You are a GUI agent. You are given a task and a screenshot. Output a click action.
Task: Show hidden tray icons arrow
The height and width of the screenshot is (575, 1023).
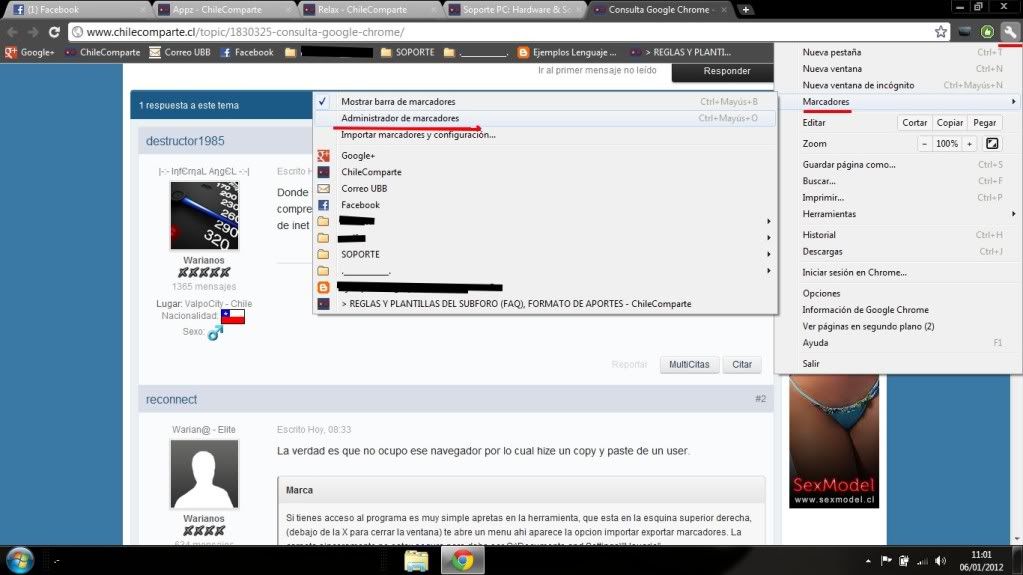pos(868,561)
